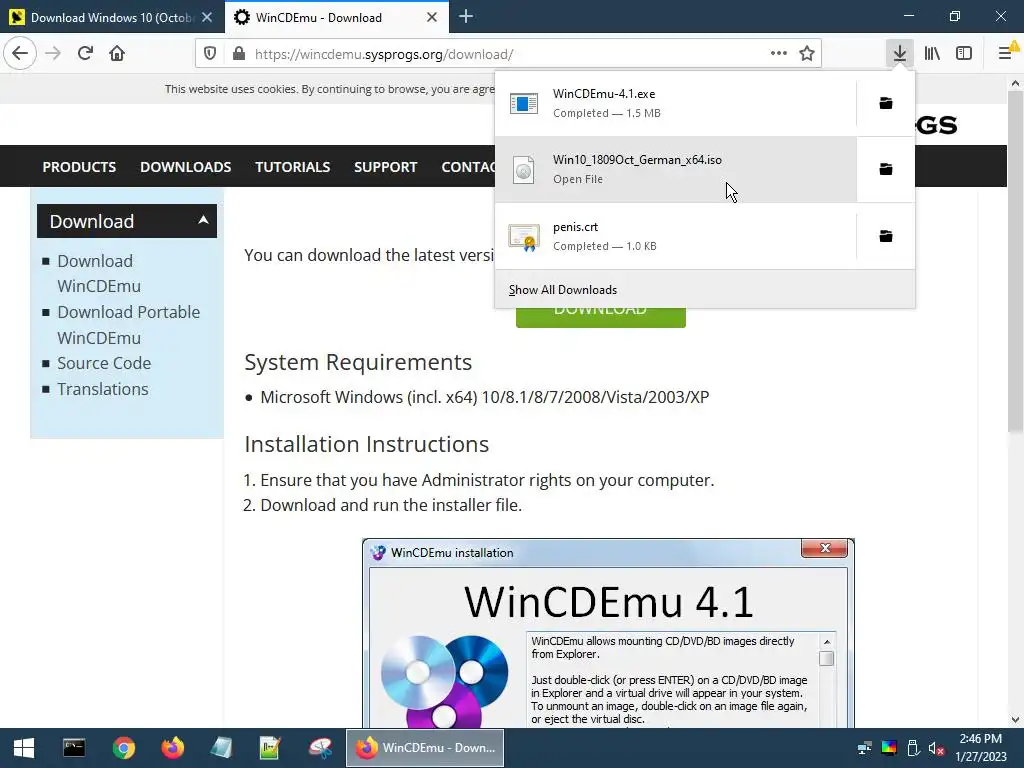Open the SUPPORT nav menu
1024x768 pixels.
[385, 167]
